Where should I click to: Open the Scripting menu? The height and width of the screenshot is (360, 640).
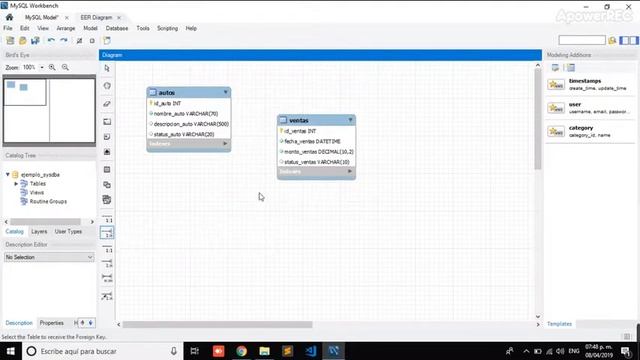(167, 28)
